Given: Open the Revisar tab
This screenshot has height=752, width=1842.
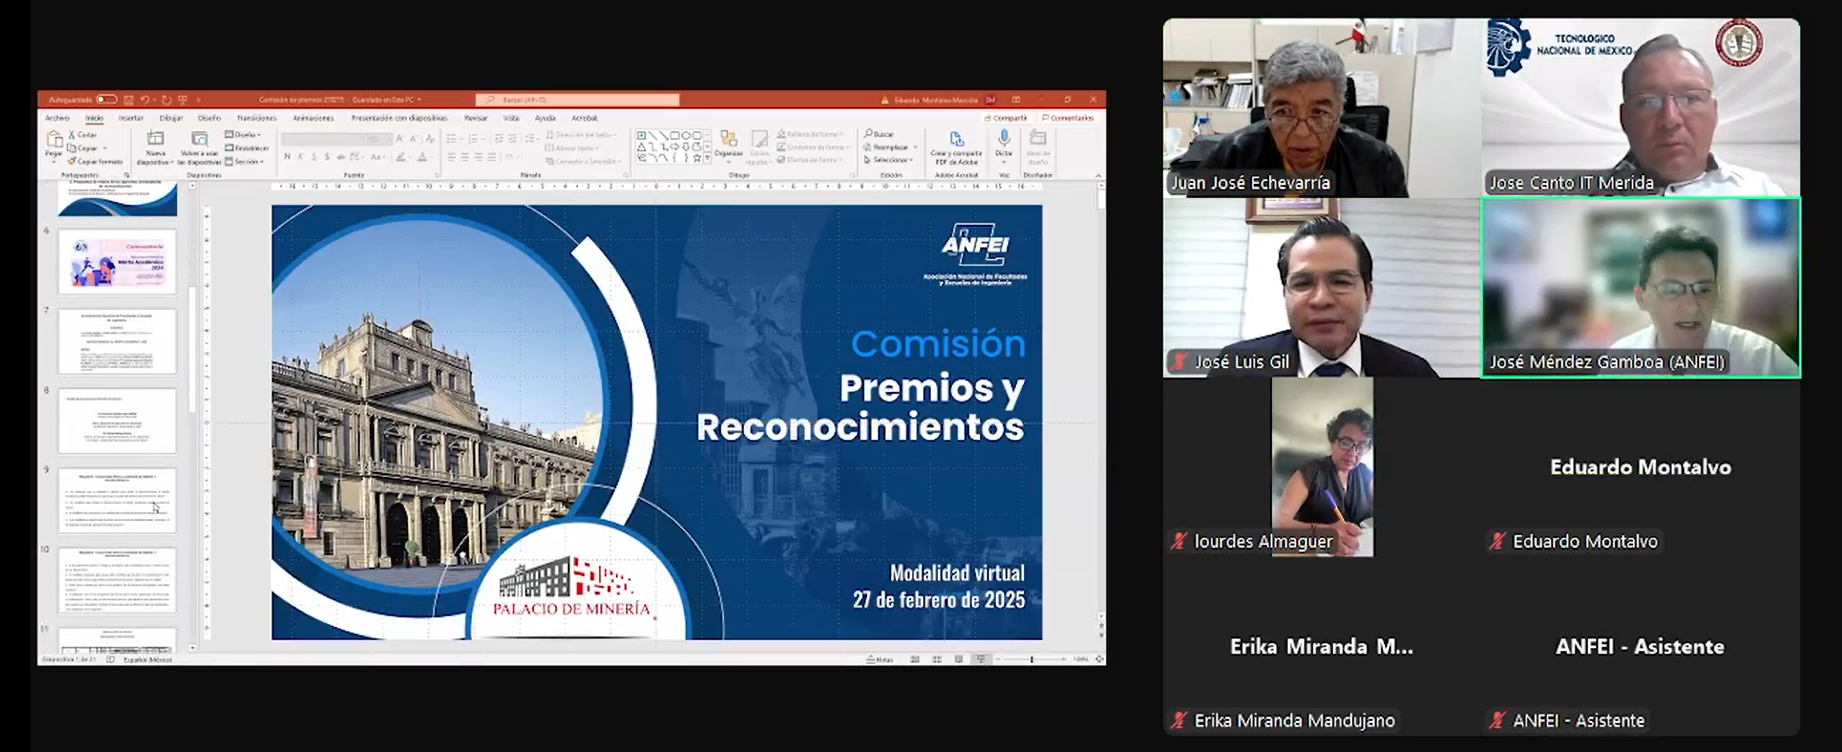Looking at the screenshot, I should point(476,118).
